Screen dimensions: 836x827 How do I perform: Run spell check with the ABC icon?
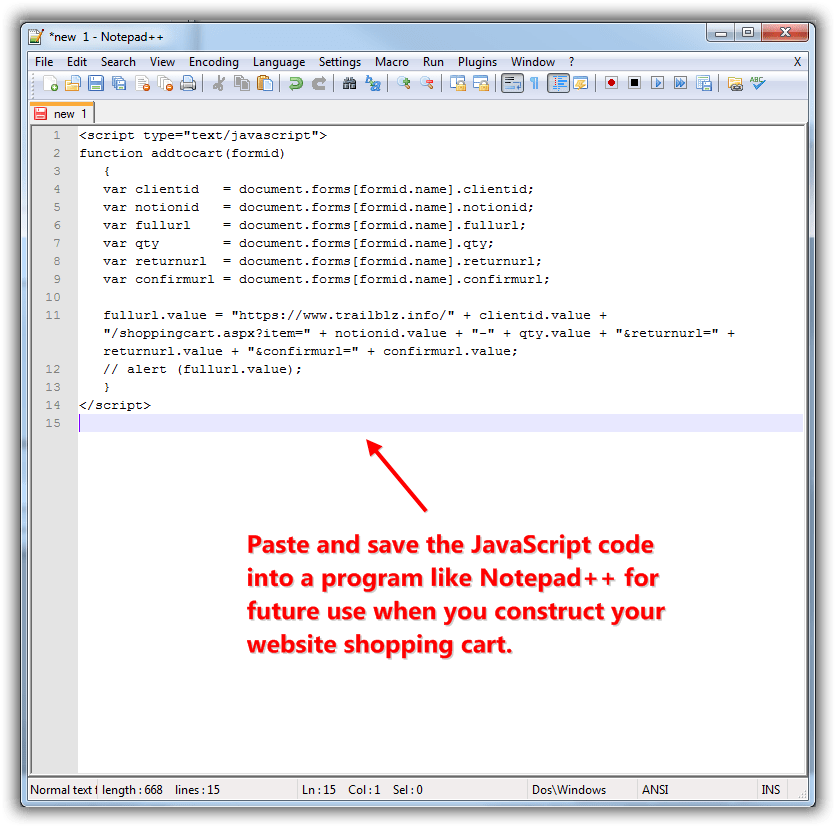757,84
